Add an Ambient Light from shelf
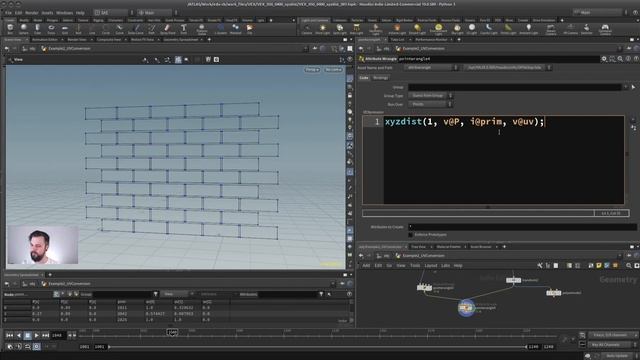Image resolution: width=640 pixels, height=360 pixels. click(529, 29)
